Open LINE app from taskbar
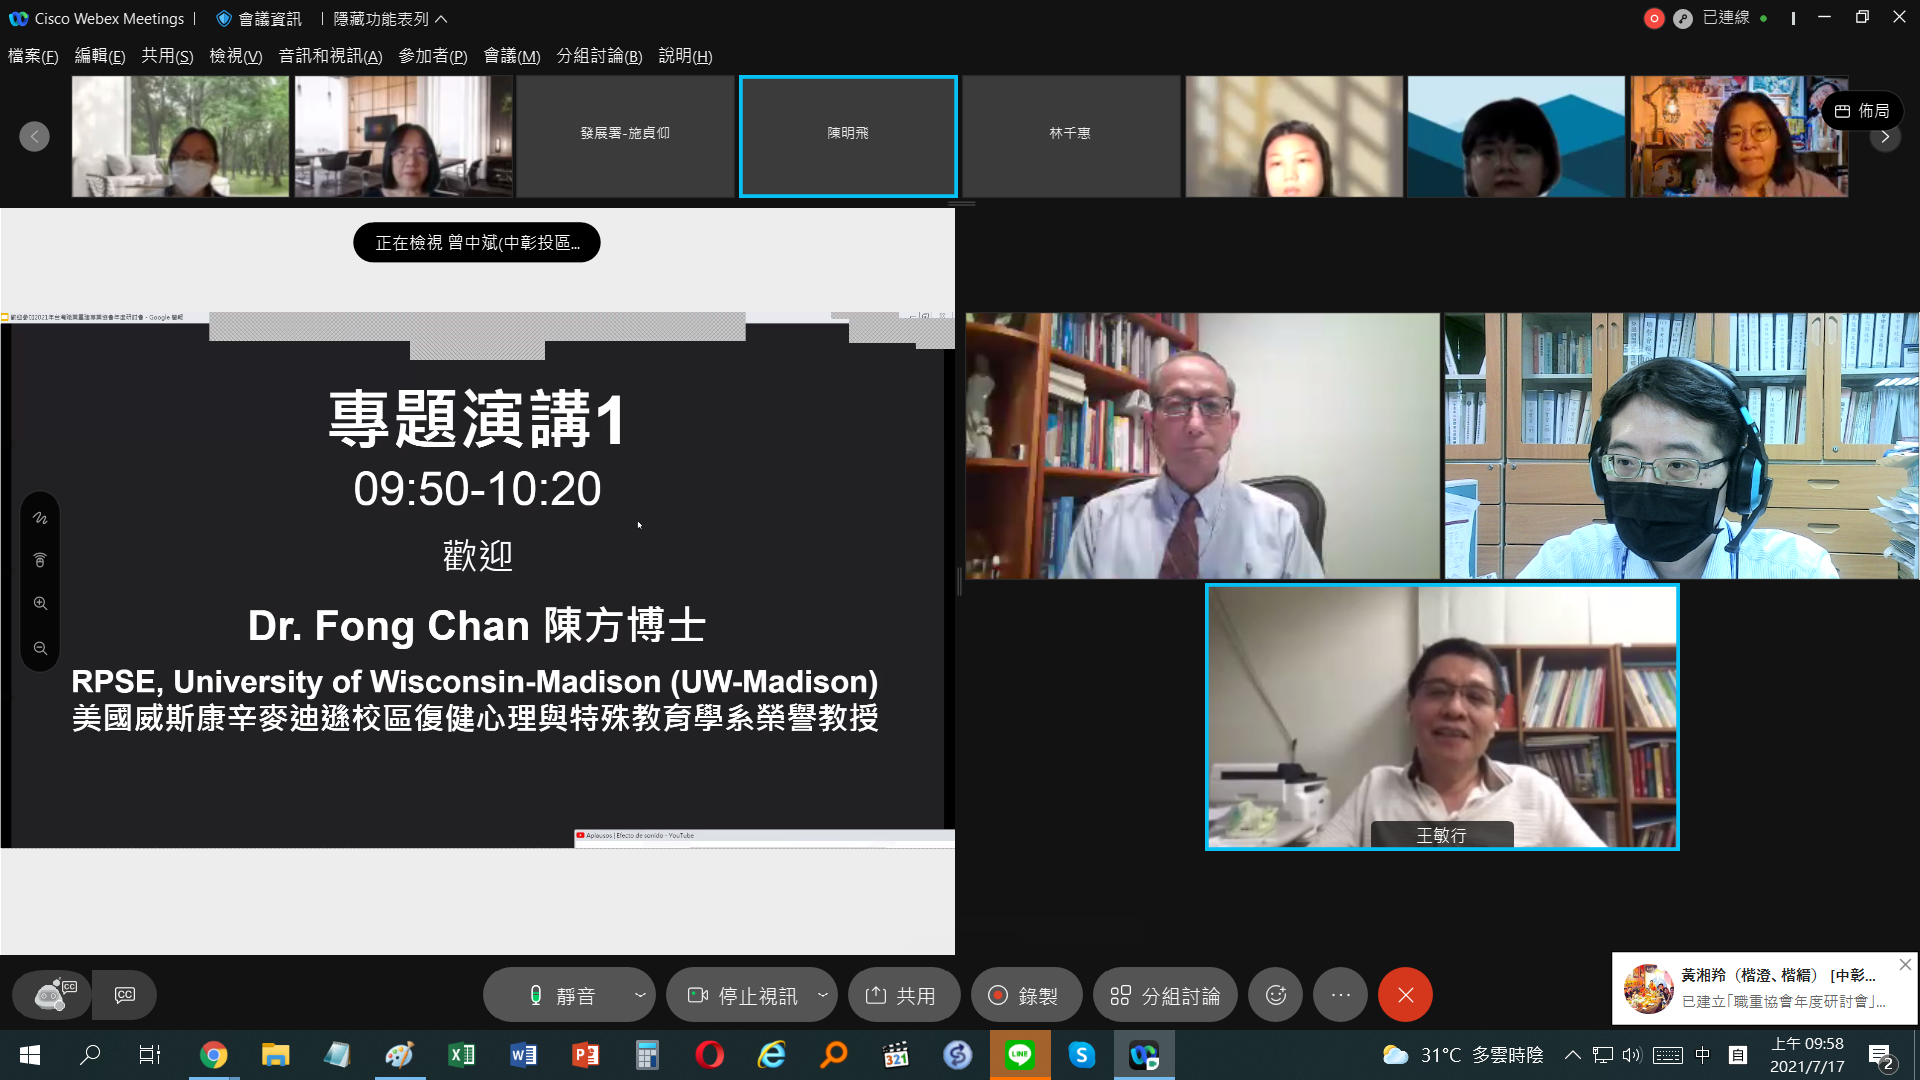 pyautogui.click(x=1020, y=1055)
